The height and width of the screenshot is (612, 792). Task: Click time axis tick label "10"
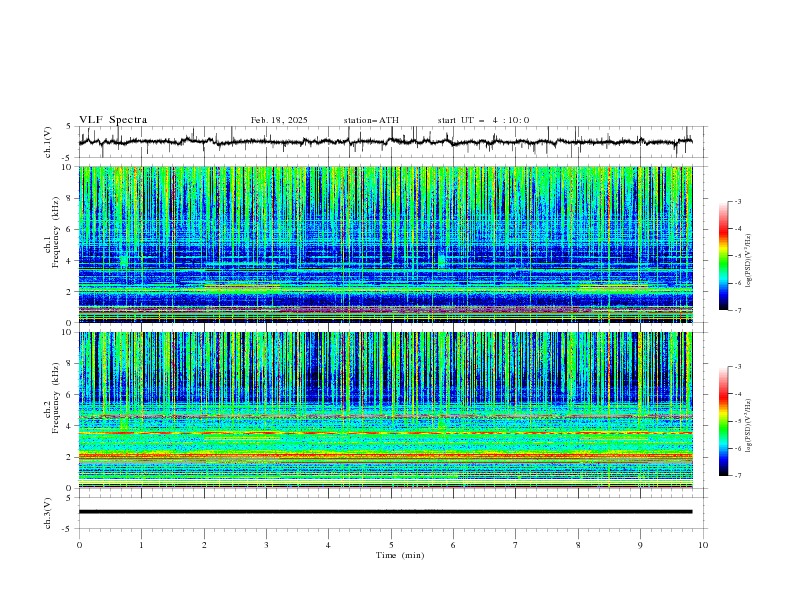click(703, 545)
